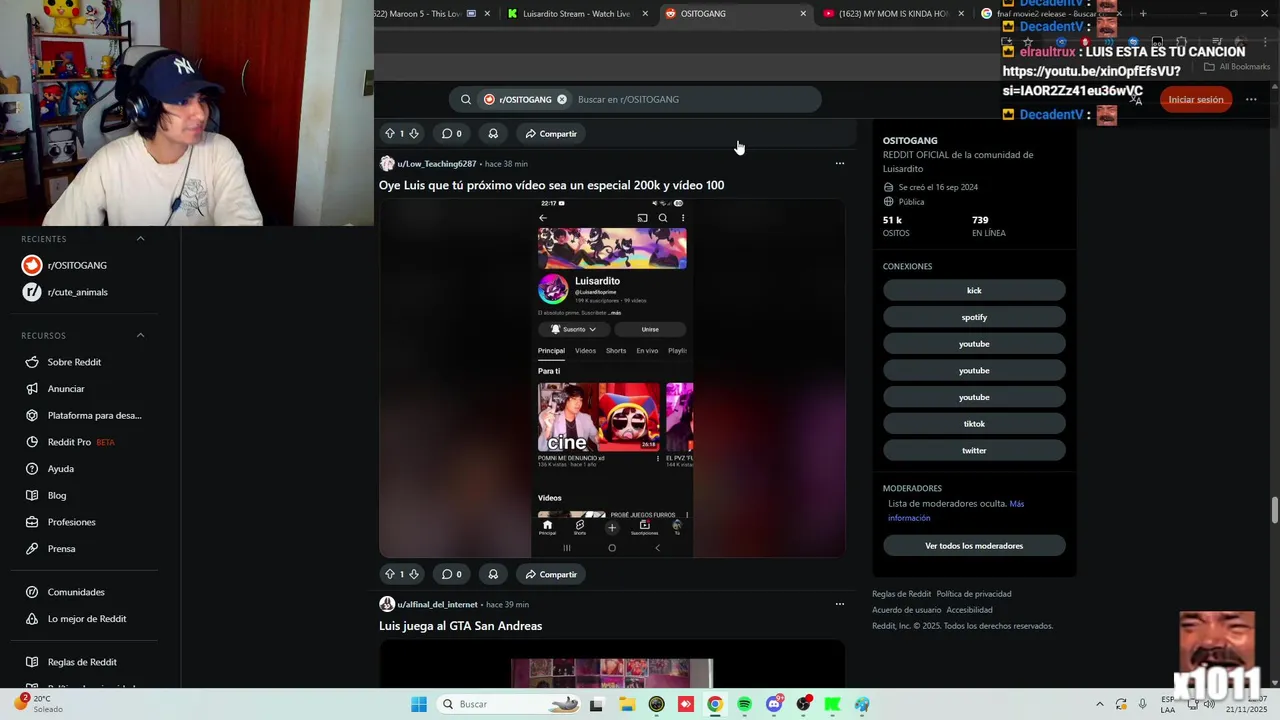Close the Luisardito Stream browser tab
1280x720 pixels.
click(x=645, y=14)
